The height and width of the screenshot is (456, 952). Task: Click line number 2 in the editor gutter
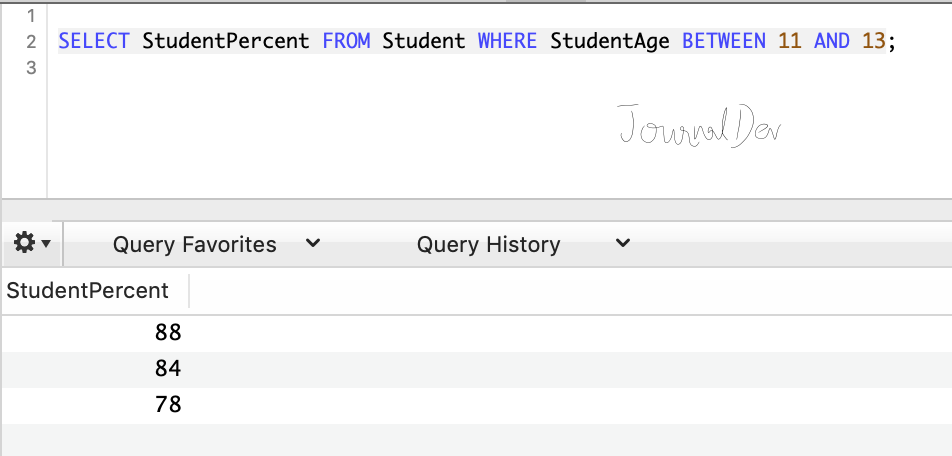click(x=30, y=42)
